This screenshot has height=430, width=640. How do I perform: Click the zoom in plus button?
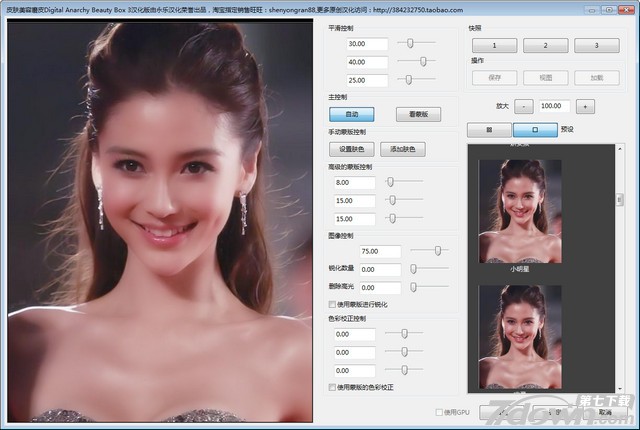[586, 106]
